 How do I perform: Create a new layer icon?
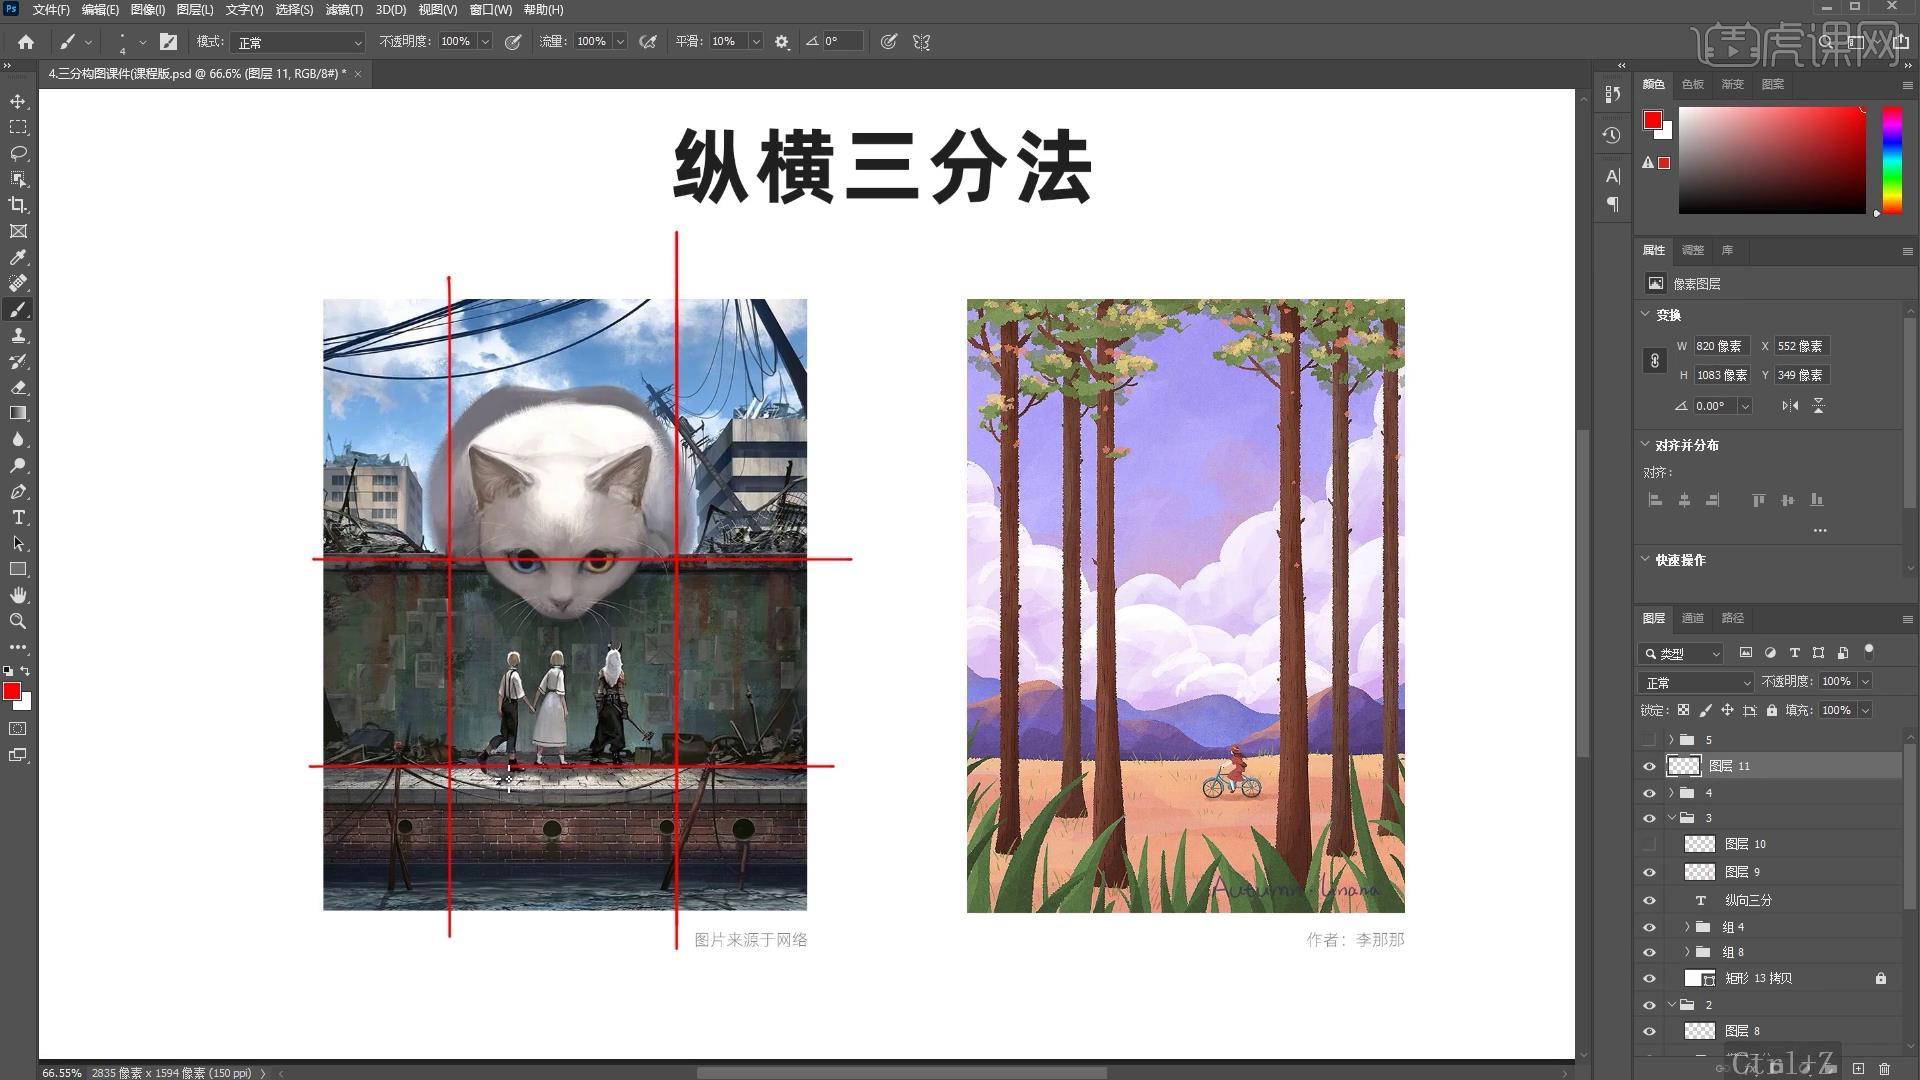[1858, 1069]
